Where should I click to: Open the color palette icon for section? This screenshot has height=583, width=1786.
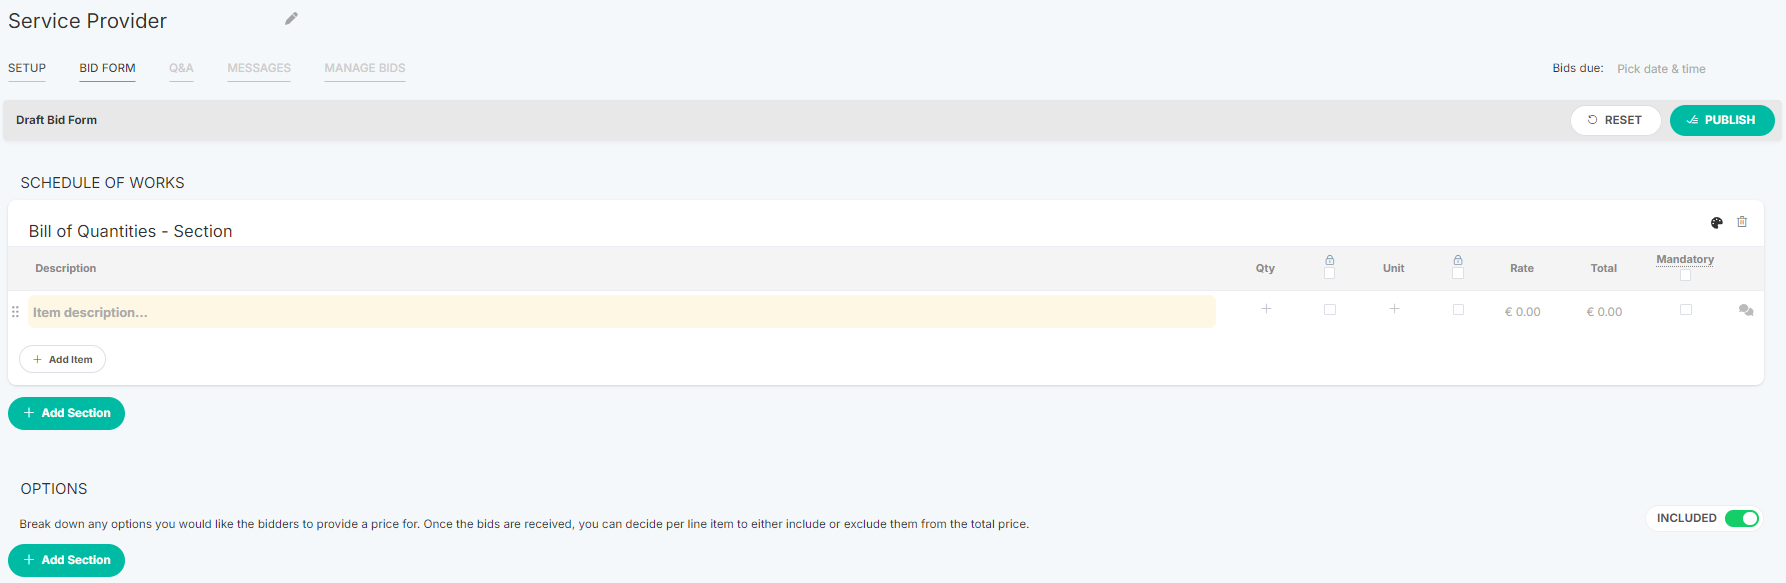pyautogui.click(x=1717, y=223)
